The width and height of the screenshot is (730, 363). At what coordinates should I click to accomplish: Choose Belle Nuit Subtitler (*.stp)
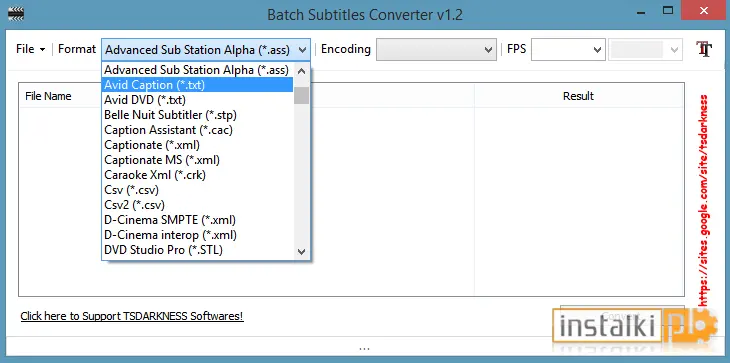[x=197, y=115]
